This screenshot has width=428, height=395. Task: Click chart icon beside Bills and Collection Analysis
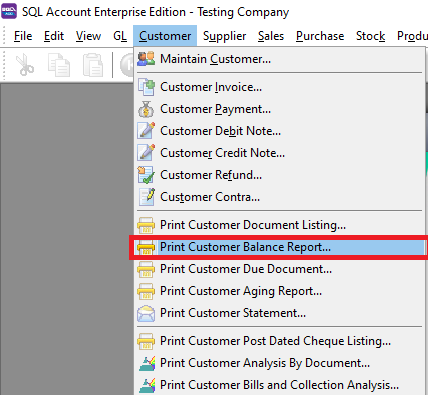click(x=147, y=385)
